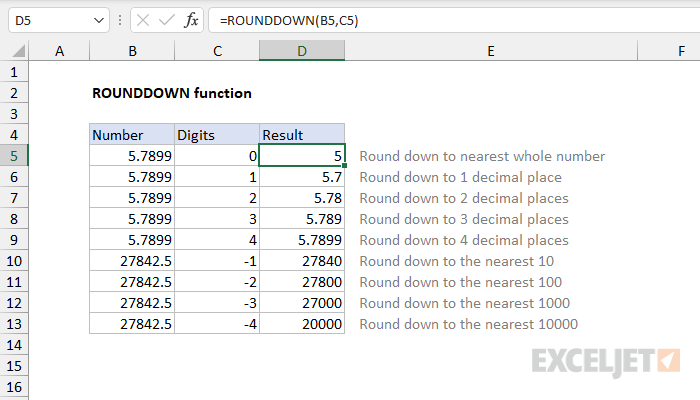Select row 11 header
700x400 pixels.
14,282
